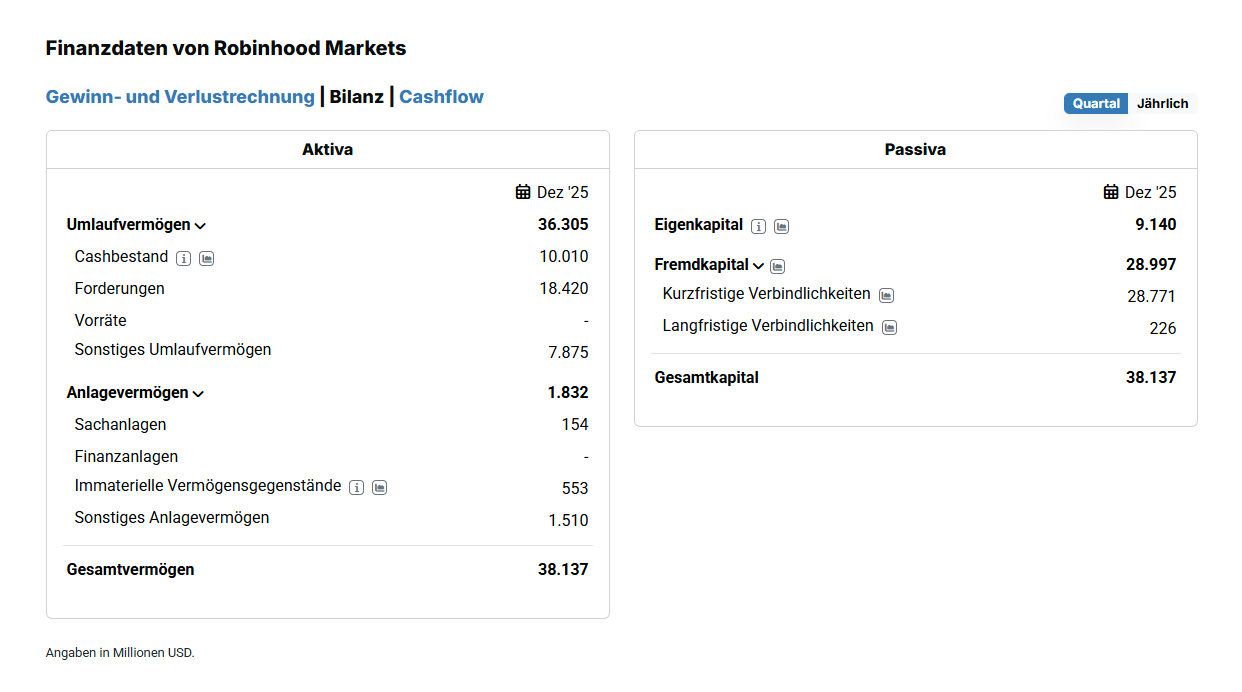
Task: Open info icon next to Eigenkapital
Action: [x=758, y=226]
